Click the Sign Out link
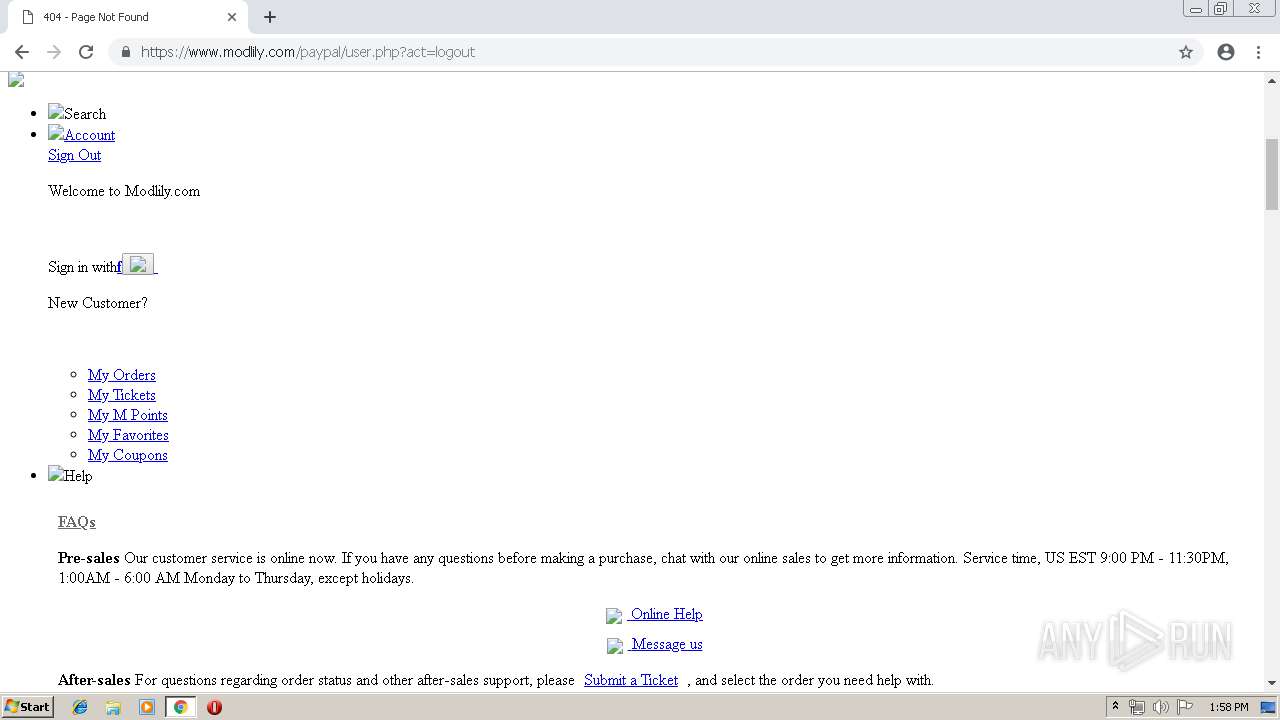The height and width of the screenshot is (720, 1280). tap(74, 155)
